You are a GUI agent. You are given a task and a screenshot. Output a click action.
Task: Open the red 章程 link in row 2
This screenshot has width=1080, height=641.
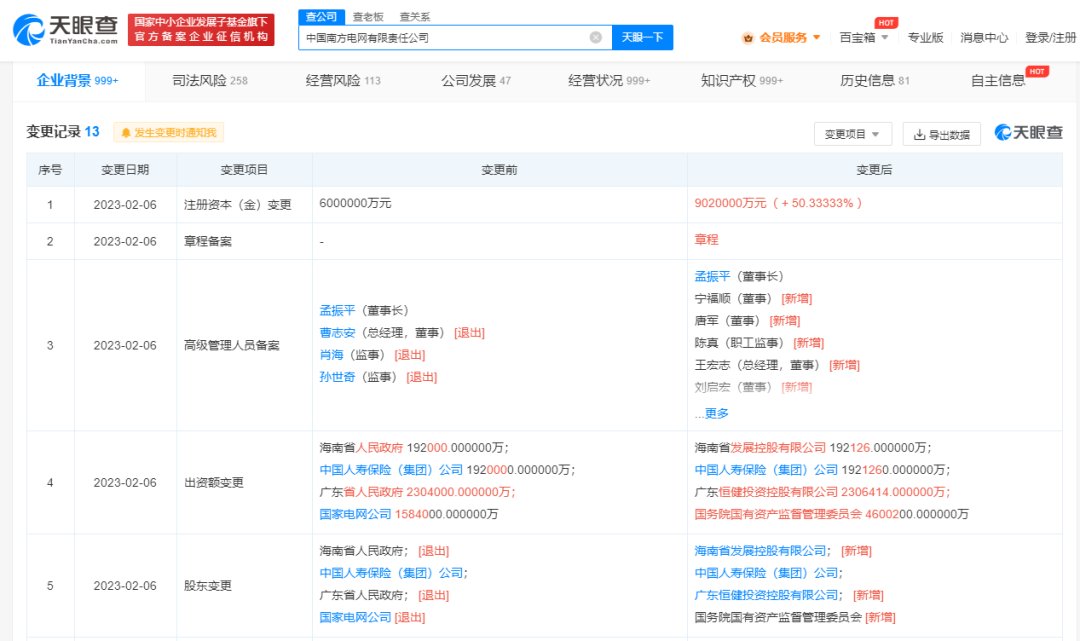click(706, 240)
